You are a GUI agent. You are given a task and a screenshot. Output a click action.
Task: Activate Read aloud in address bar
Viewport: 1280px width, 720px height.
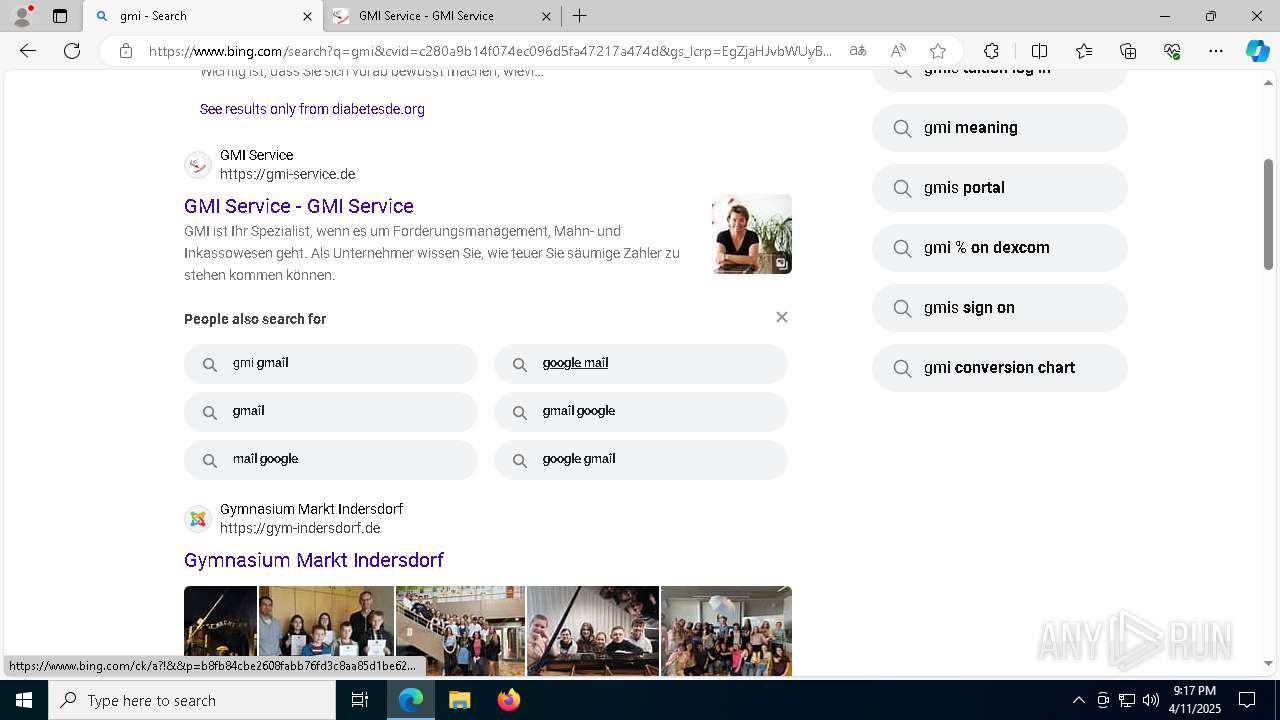(x=898, y=51)
